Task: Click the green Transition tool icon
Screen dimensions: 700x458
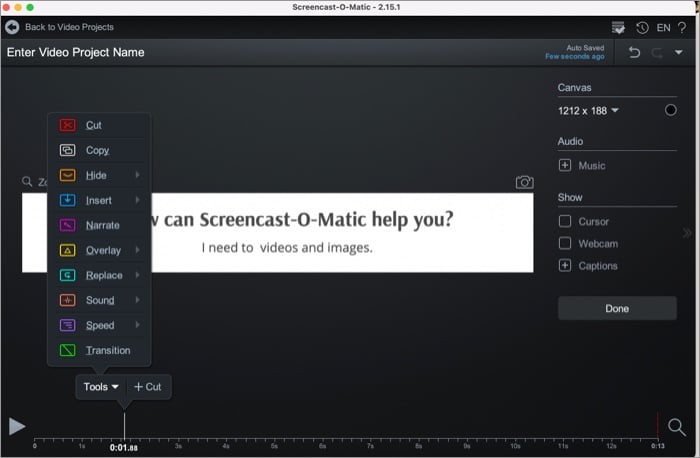Action: click(x=67, y=350)
